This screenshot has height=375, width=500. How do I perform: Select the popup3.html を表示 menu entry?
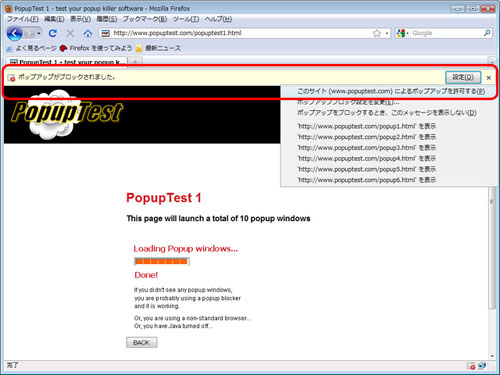click(x=367, y=148)
